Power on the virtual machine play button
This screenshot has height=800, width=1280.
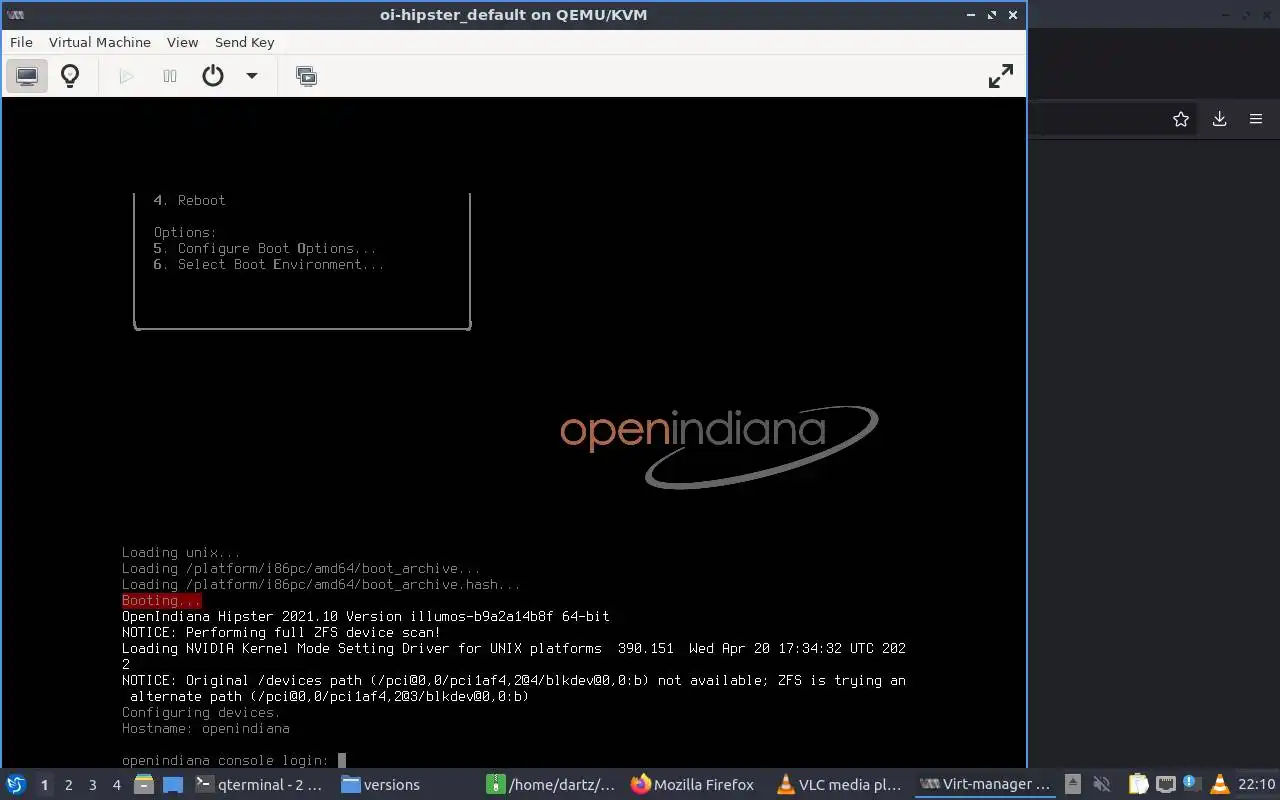coord(126,76)
